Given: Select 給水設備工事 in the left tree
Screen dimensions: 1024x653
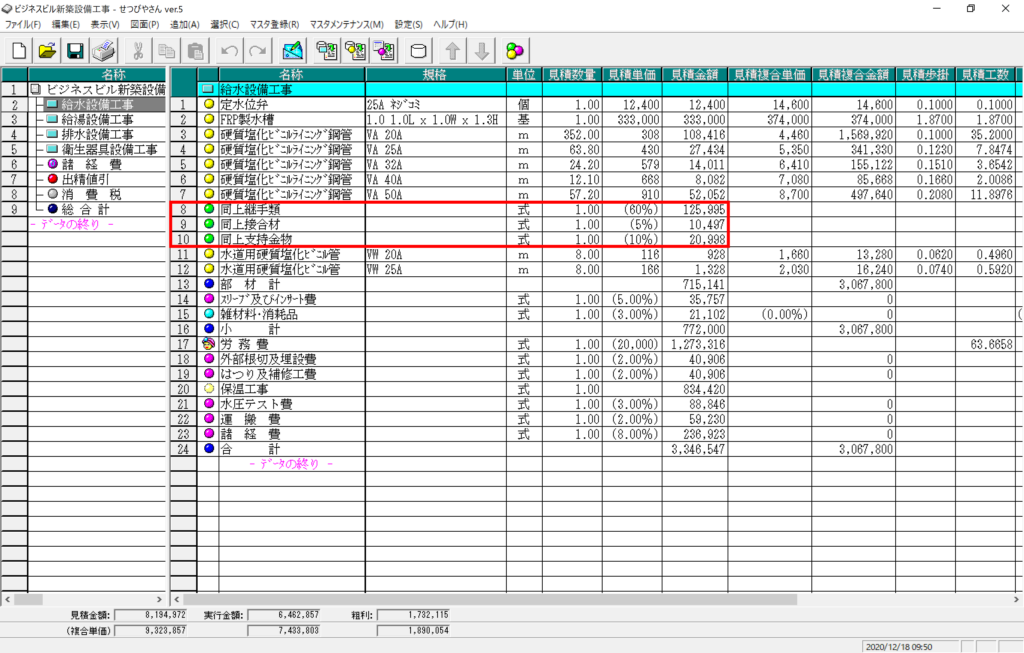Looking at the screenshot, I should pos(97,104).
